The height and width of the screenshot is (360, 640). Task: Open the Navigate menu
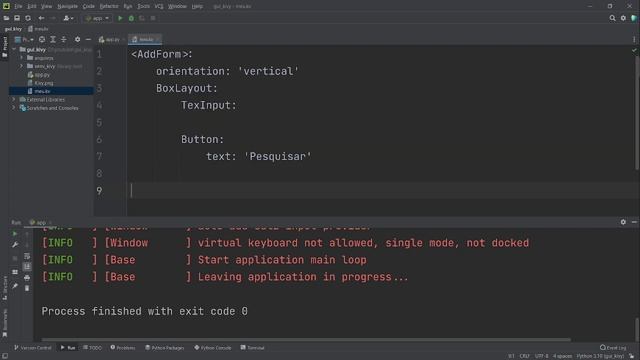(67, 6)
